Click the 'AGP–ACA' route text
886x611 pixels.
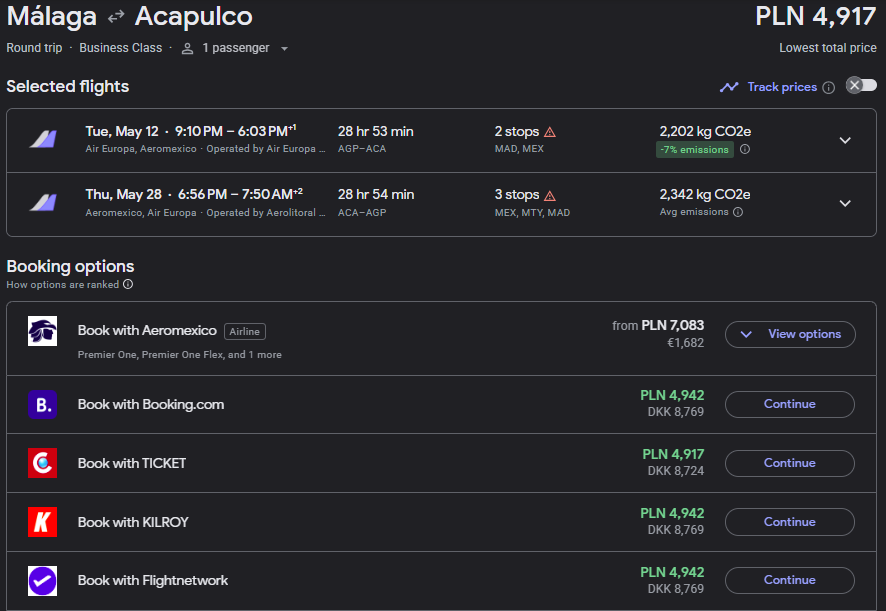tap(362, 149)
